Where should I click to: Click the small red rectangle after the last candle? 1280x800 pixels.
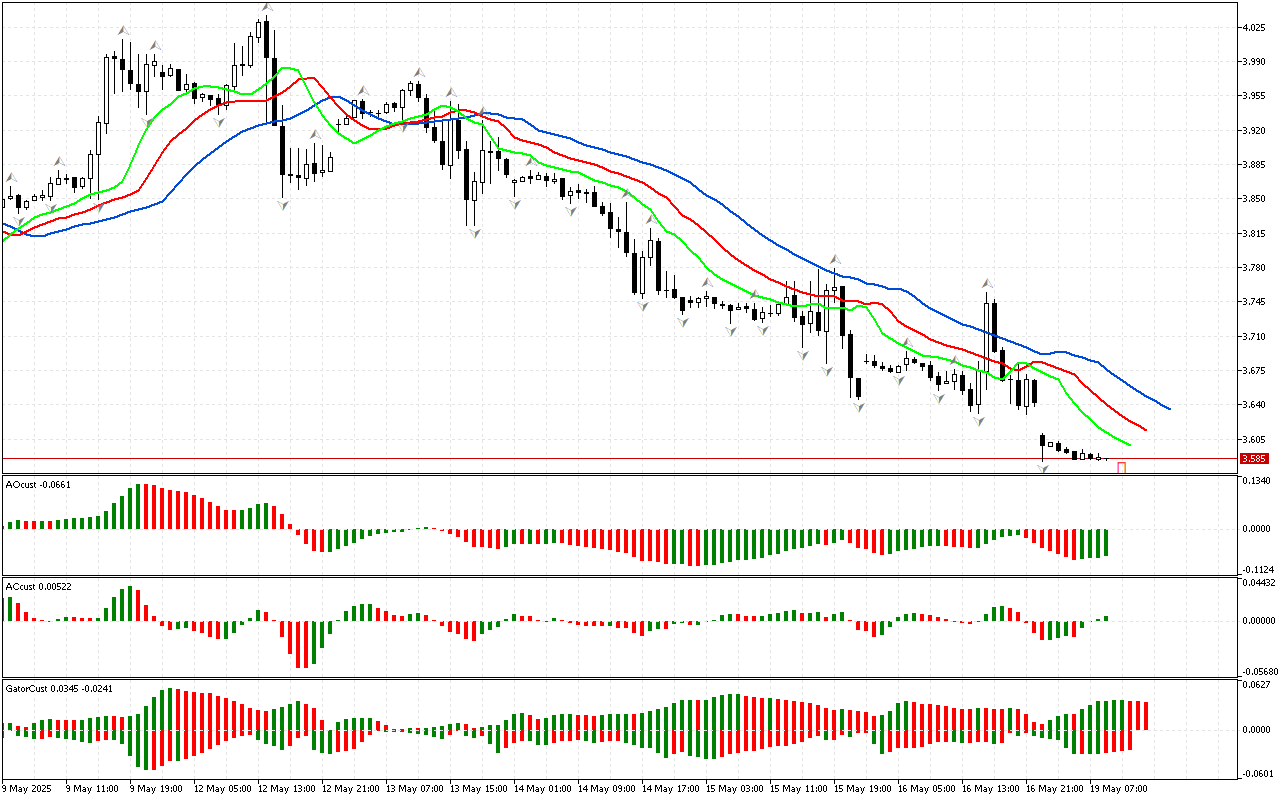tap(1122, 467)
